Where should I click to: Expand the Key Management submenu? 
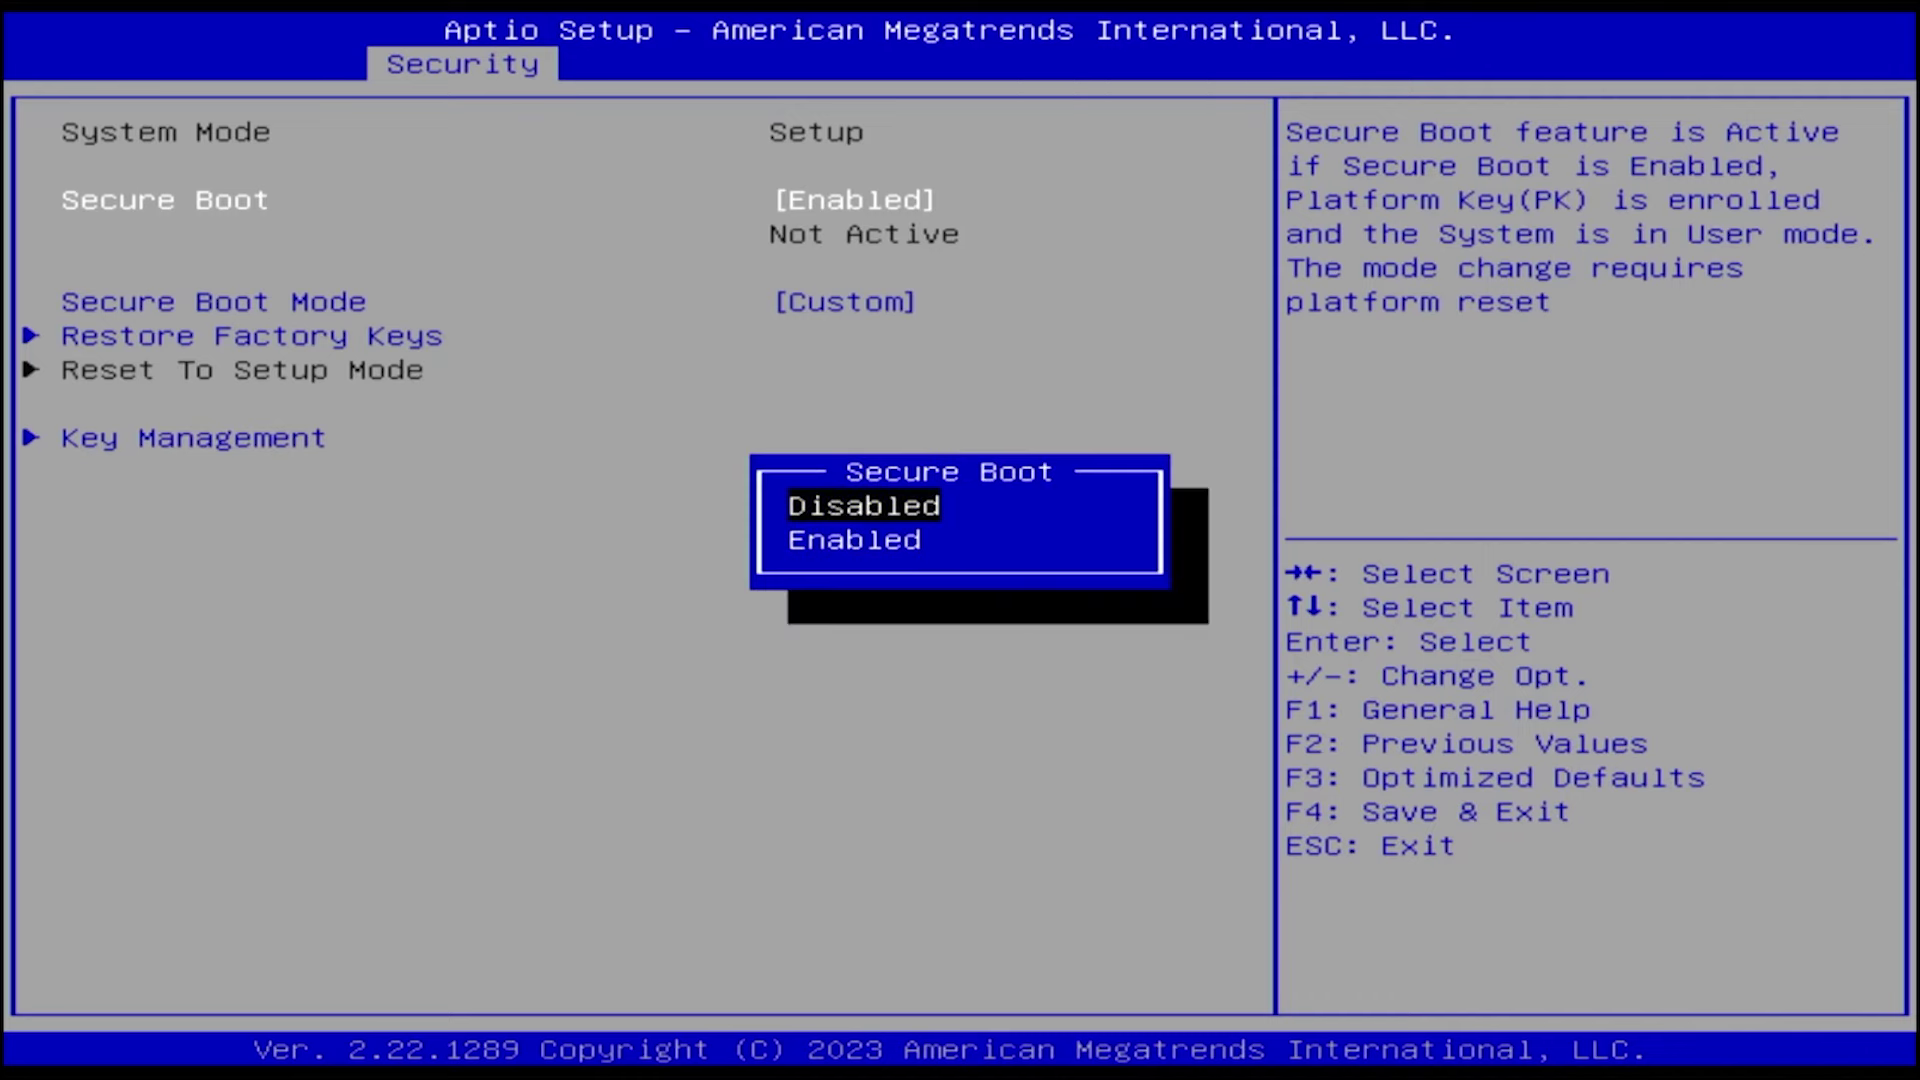[x=192, y=437]
